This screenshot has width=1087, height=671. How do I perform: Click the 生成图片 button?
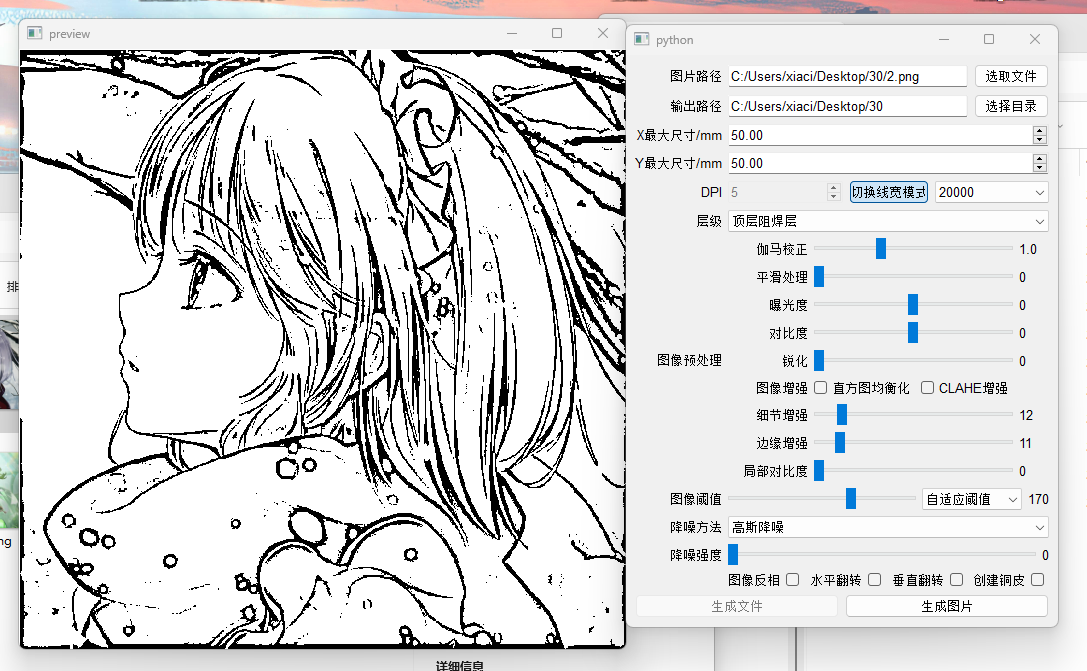click(946, 607)
